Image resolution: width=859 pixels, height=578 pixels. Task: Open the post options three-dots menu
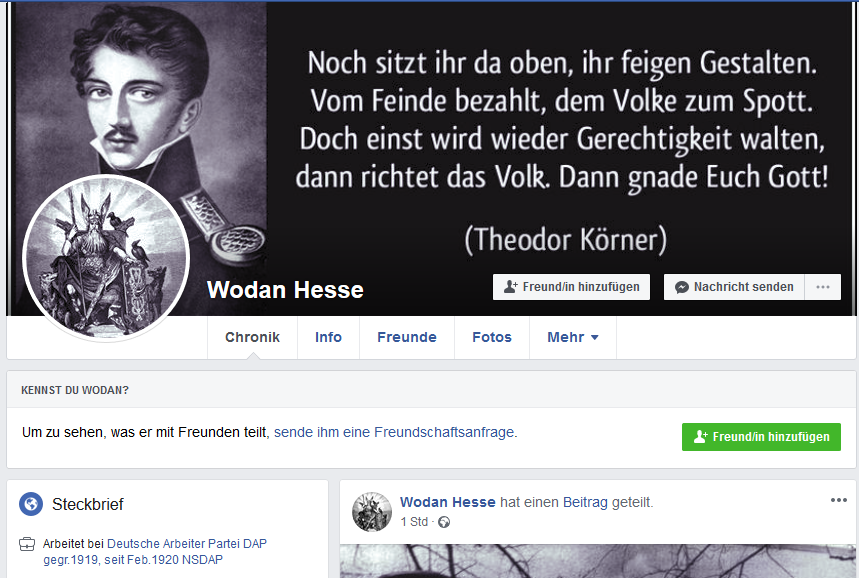(839, 500)
